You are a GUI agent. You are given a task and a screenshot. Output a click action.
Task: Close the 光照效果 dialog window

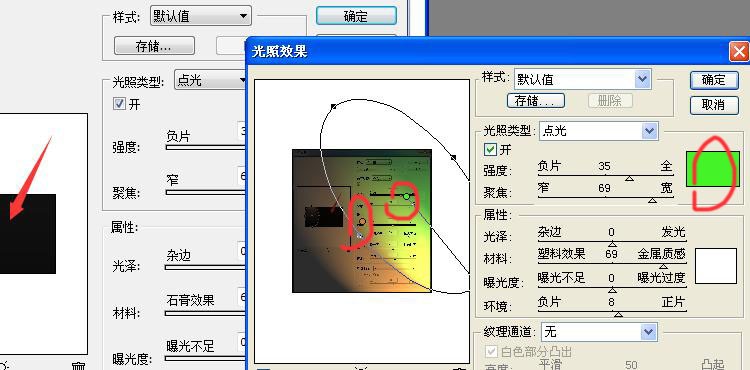coord(739,52)
